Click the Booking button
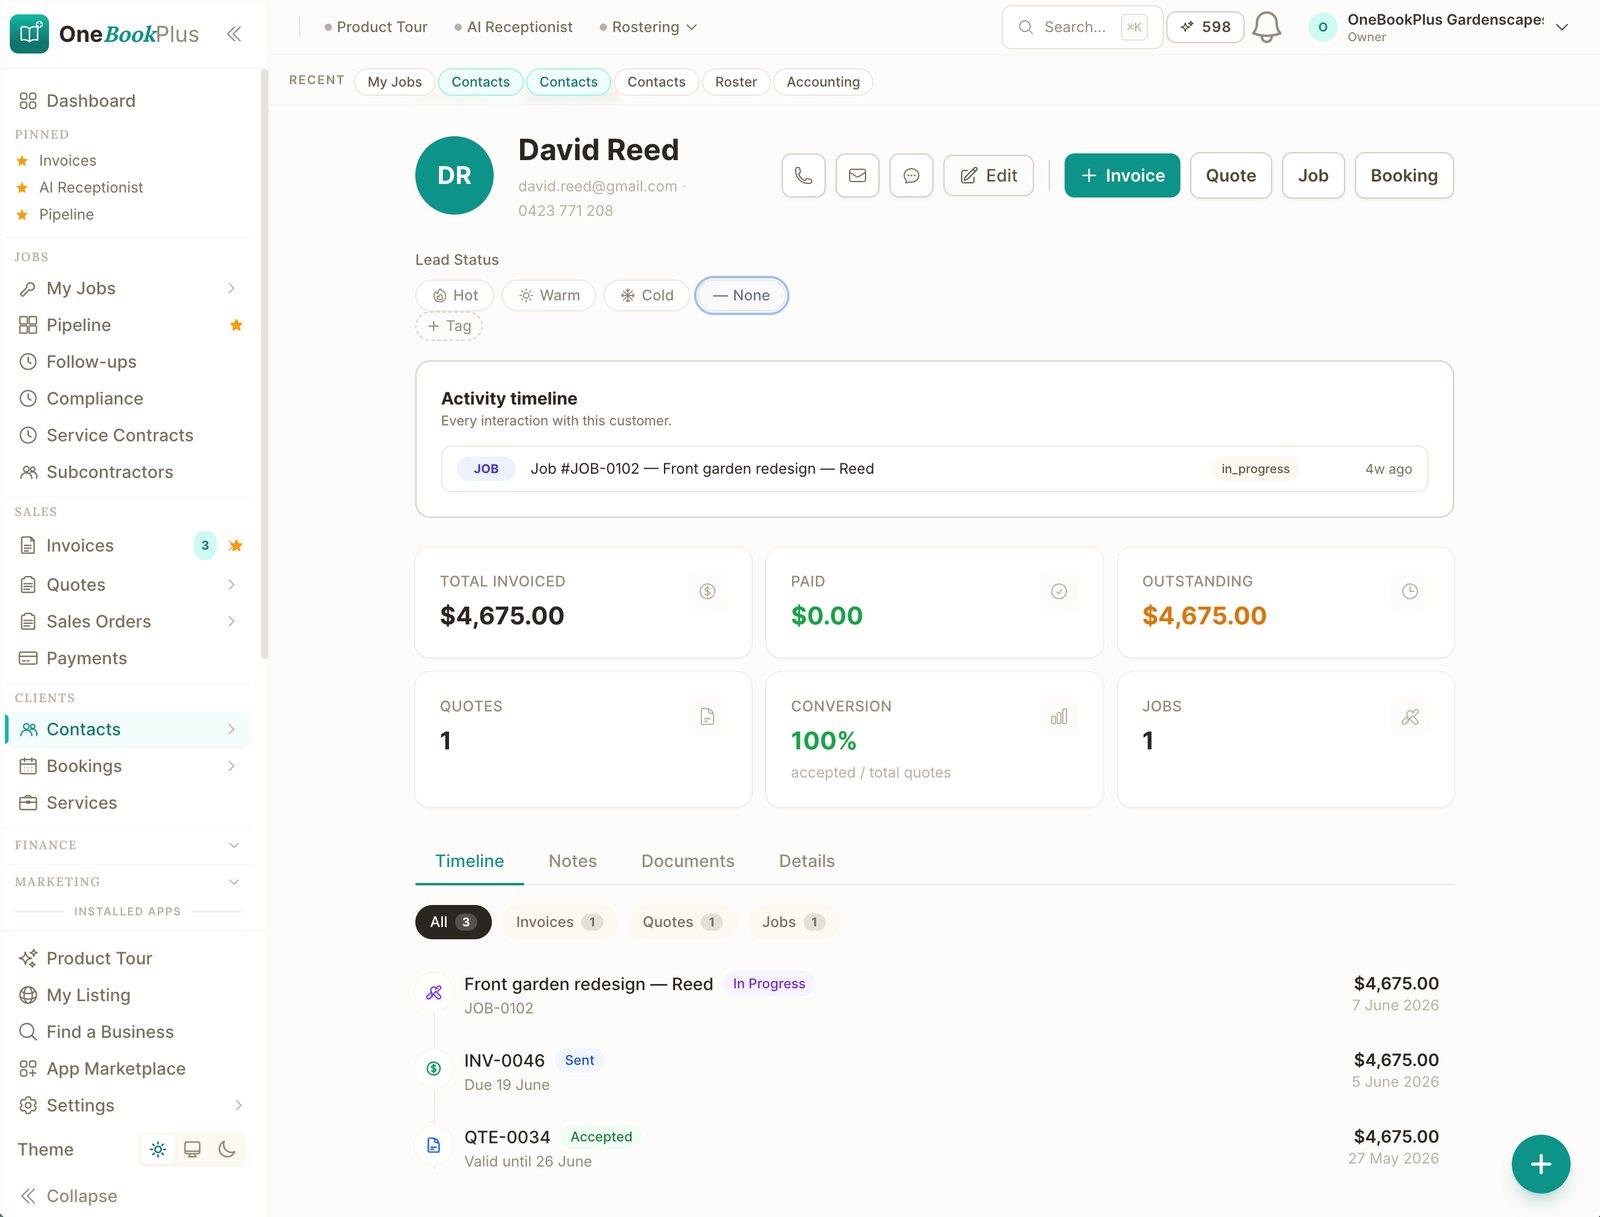Screen dimensions: 1600x1217 (x=1404, y=175)
